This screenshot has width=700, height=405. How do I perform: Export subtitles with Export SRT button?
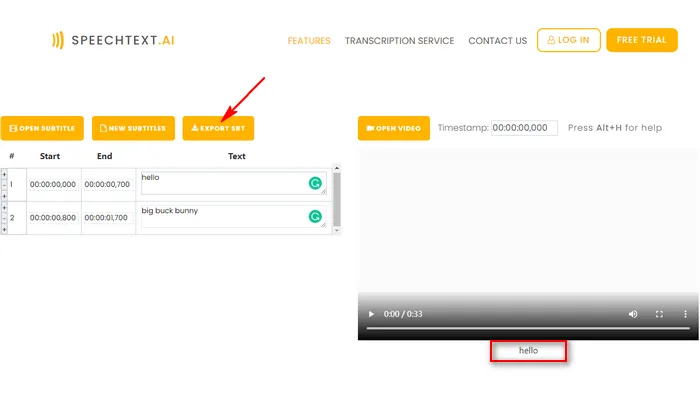[218, 128]
